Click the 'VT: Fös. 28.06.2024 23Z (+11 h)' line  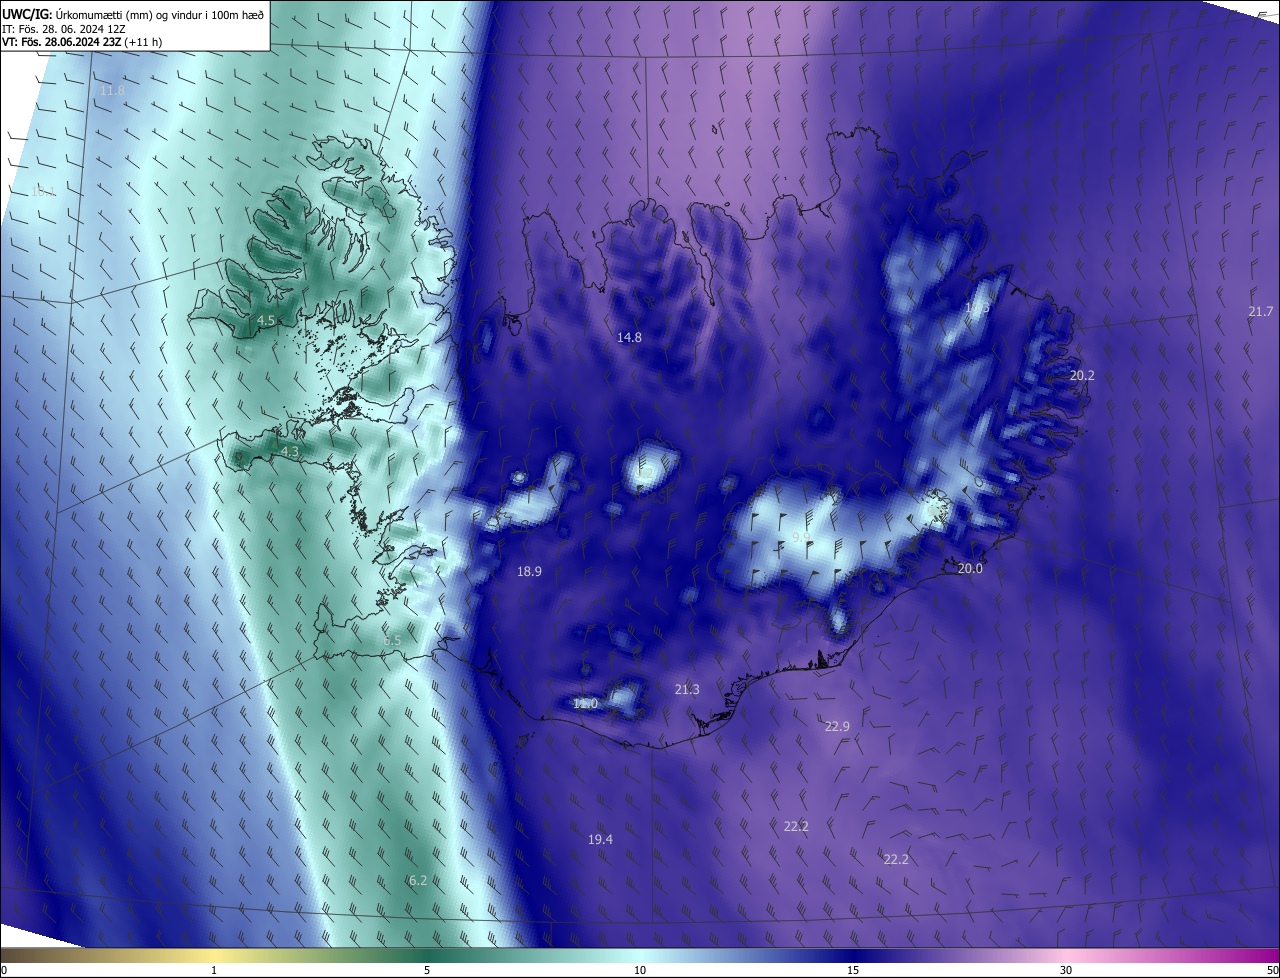point(82,42)
